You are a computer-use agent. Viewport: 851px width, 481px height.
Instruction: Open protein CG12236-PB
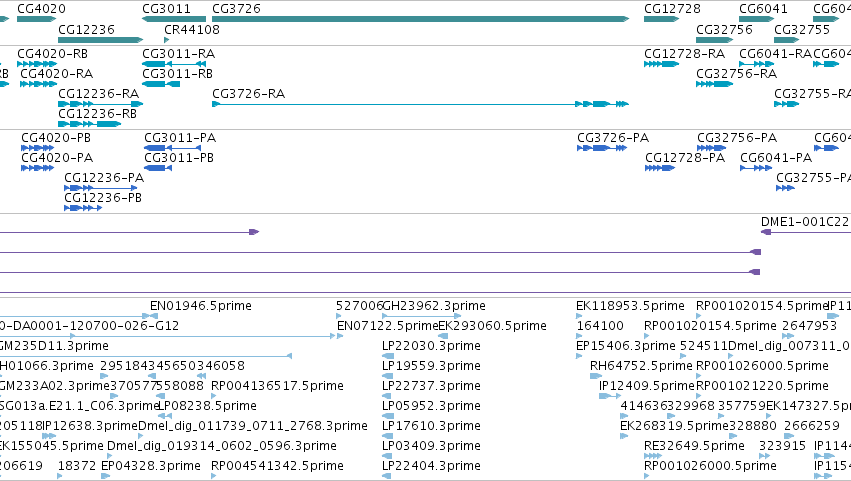(83, 208)
